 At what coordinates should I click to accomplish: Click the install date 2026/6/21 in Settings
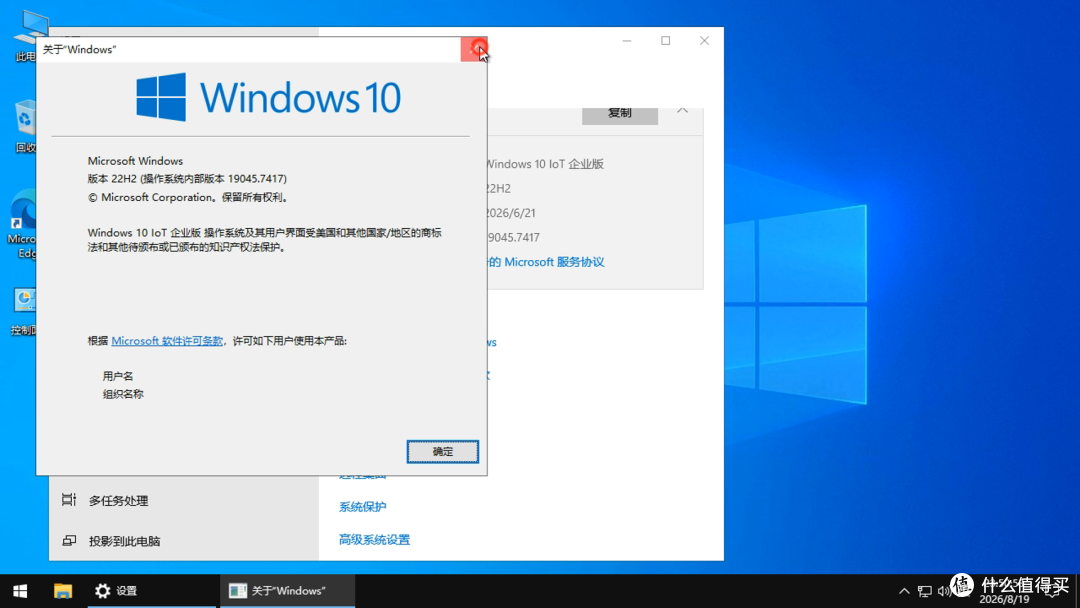(x=510, y=213)
